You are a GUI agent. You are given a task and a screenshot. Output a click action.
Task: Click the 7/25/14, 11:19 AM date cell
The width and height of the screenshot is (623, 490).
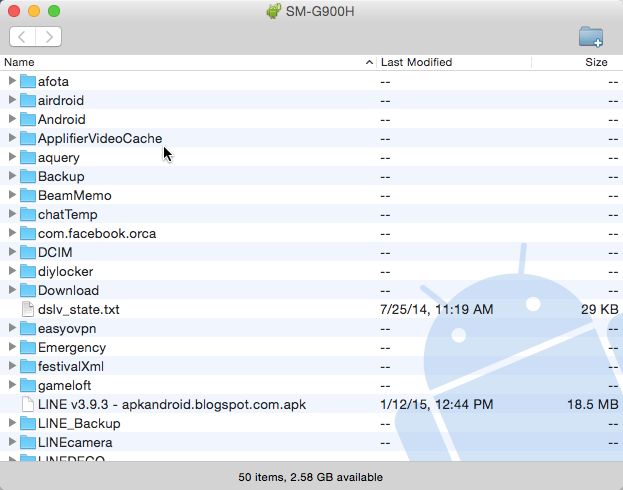pos(437,310)
